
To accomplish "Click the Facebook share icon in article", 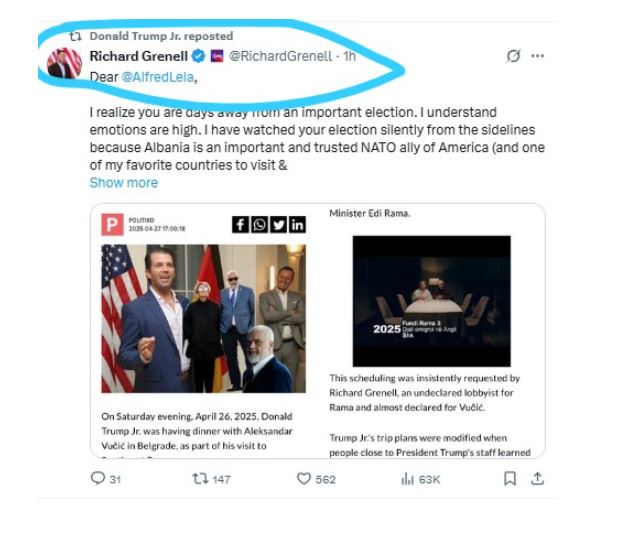I will pyautogui.click(x=240, y=225).
